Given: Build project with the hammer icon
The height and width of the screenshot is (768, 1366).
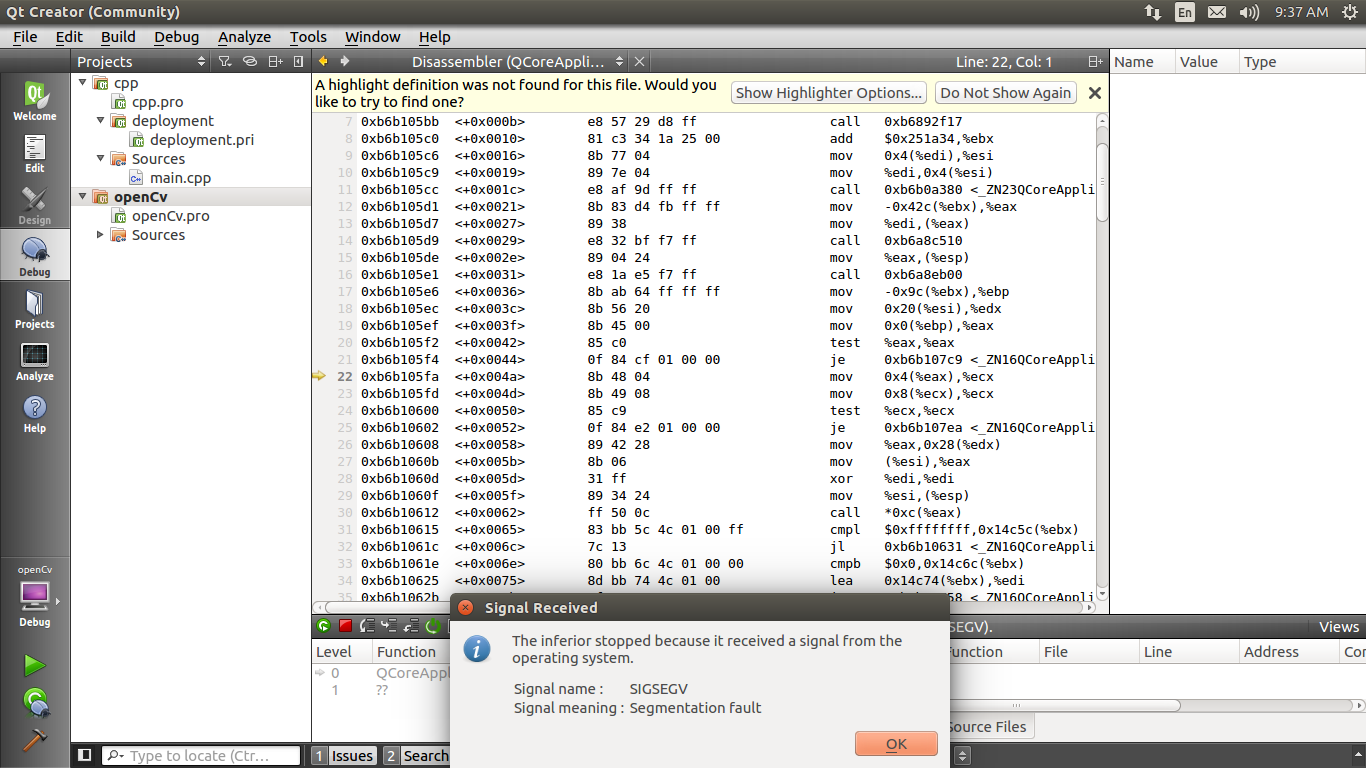Looking at the screenshot, I should tap(35, 739).
